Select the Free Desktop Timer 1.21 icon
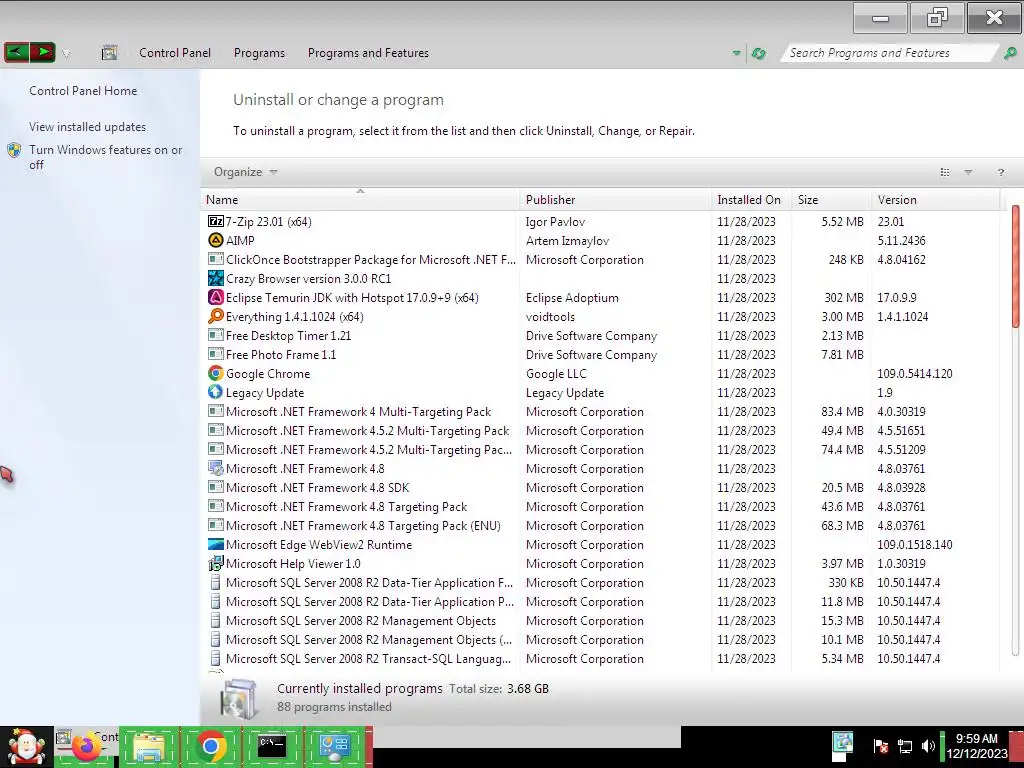The height and width of the screenshot is (768, 1024). click(216, 335)
